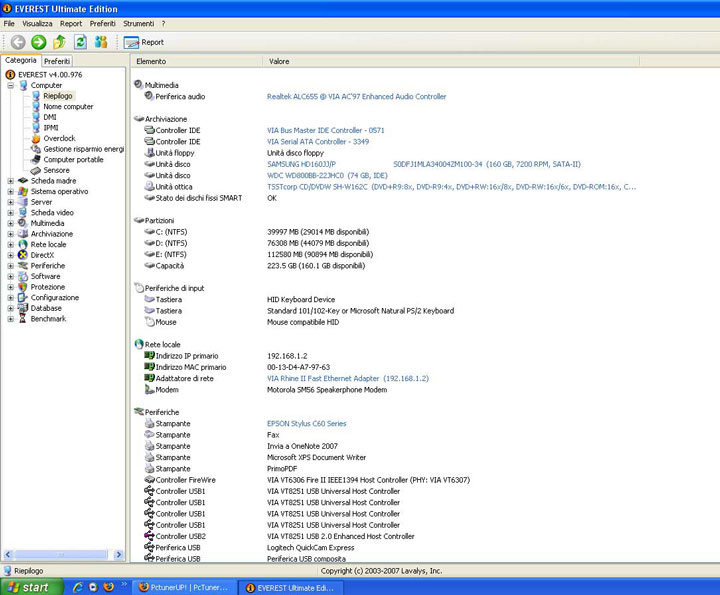This screenshot has width=720, height=595.
Task: Open the Report menu in the menu bar
Action: [x=71, y=23]
